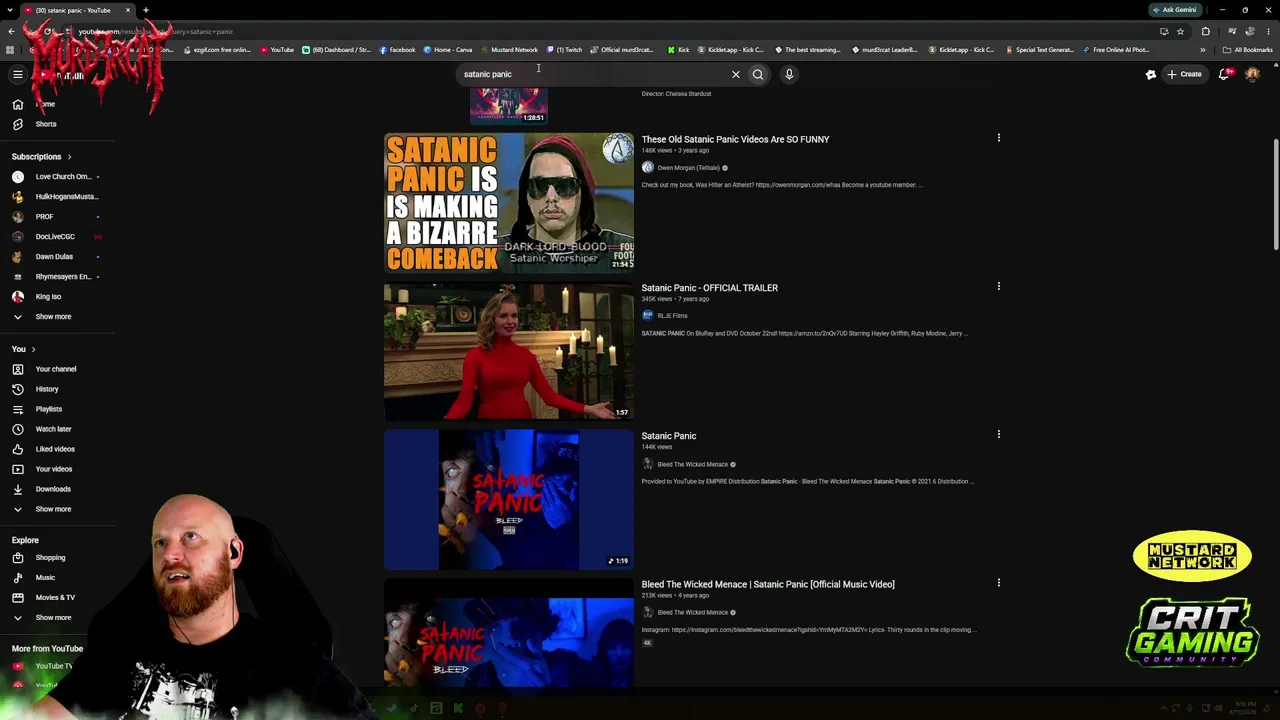
Task: Open the hamburger guide menu icon
Action: point(17,74)
